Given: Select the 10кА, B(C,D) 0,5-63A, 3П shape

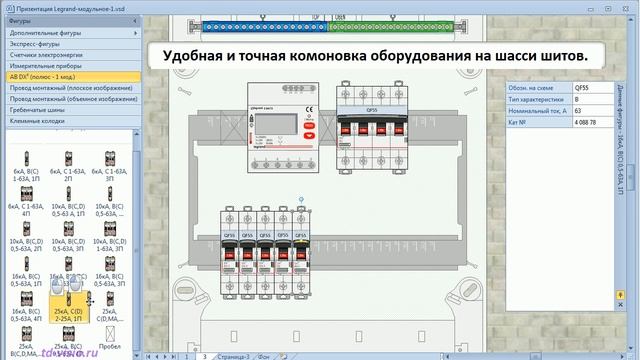Looking at the screenshot, I should point(68,236).
